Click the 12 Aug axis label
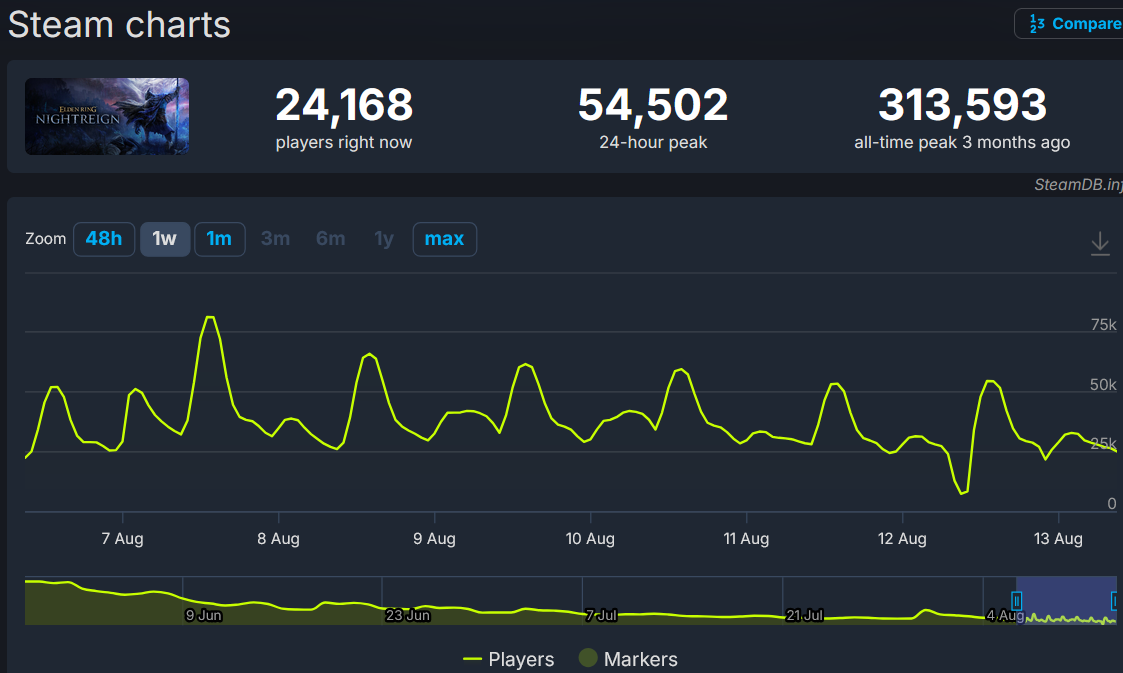1123x673 pixels. pyautogui.click(x=902, y=538)
